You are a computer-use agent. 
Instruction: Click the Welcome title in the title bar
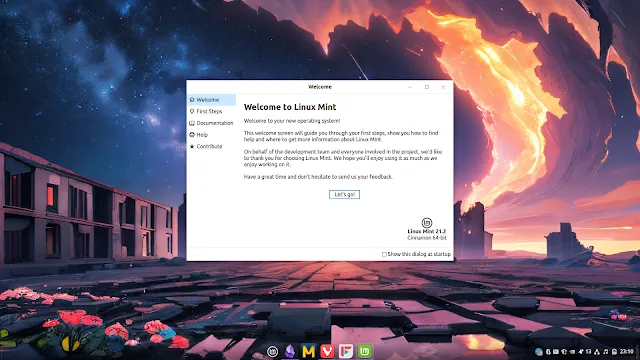[320, 87]
